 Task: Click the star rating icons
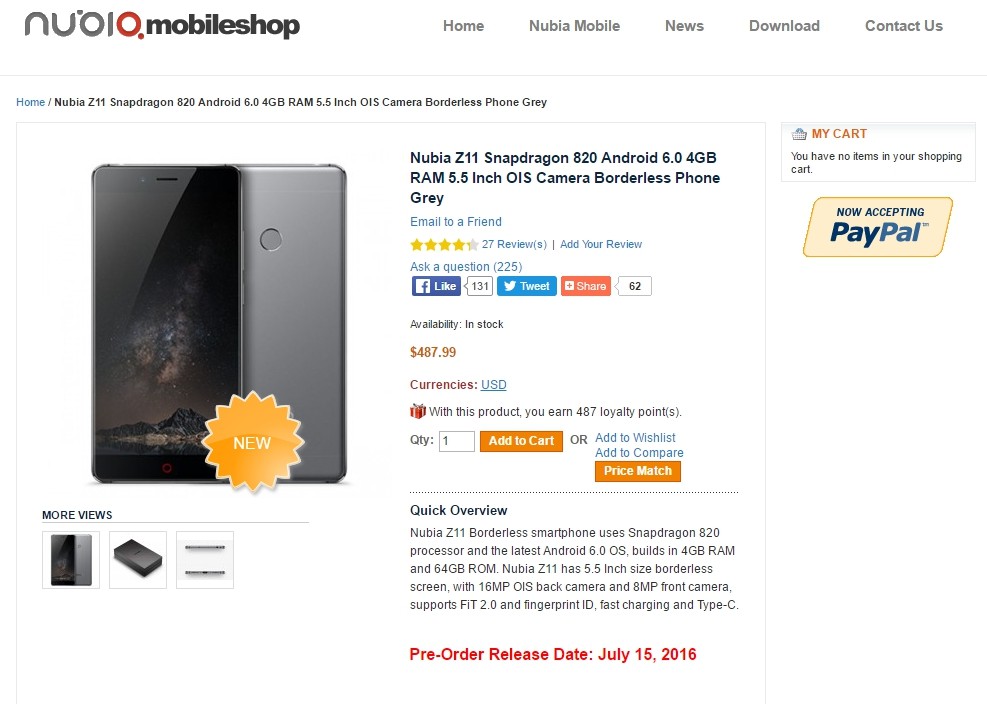pyautogui.click(x=444, y=244)
